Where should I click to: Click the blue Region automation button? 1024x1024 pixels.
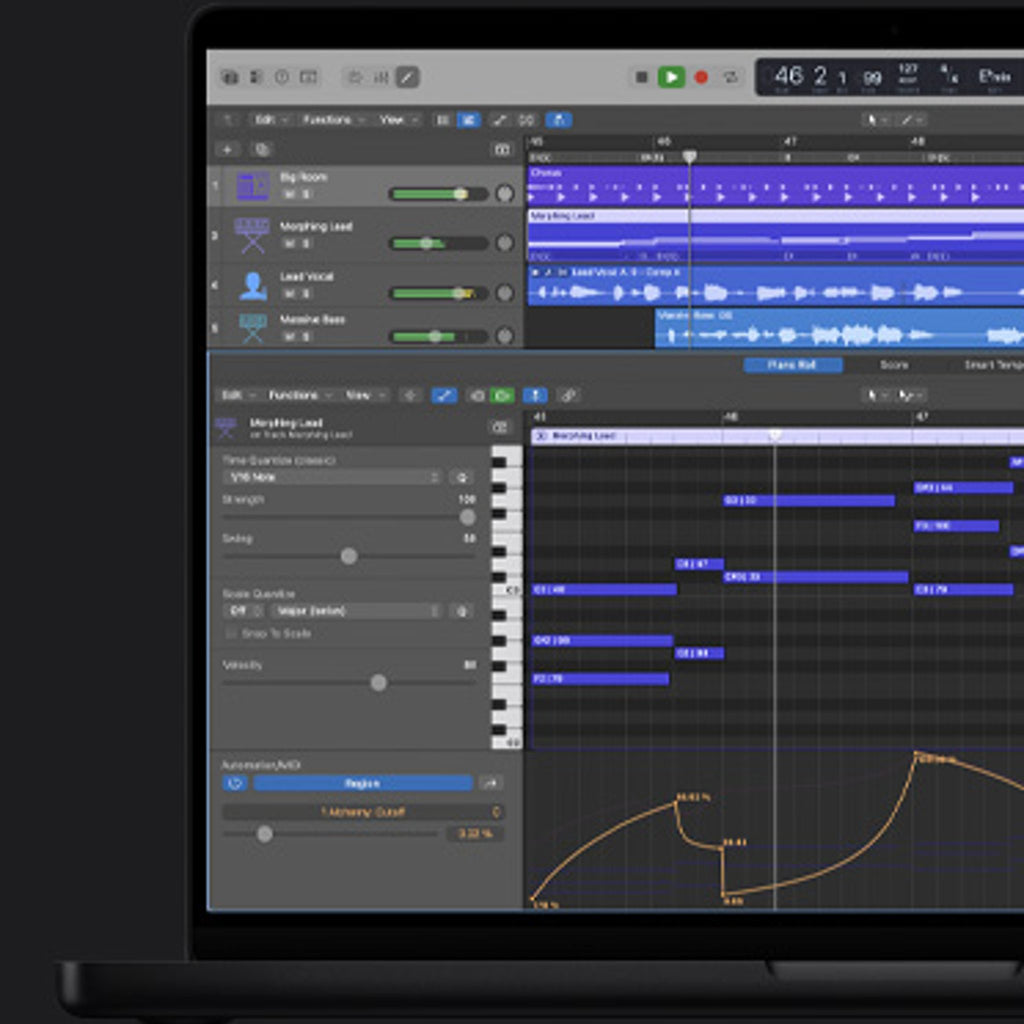pyautogui.click(x=362, y=783)
